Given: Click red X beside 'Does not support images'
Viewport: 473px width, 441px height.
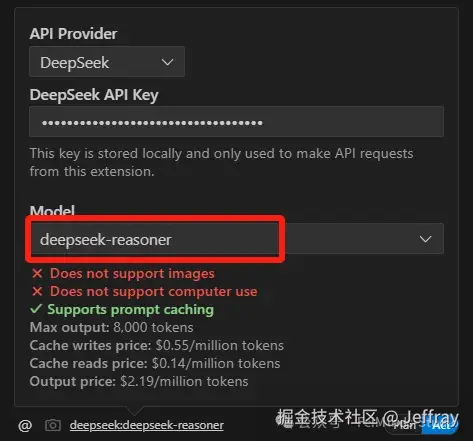Looking at the screenshot, I should [37, 274].
